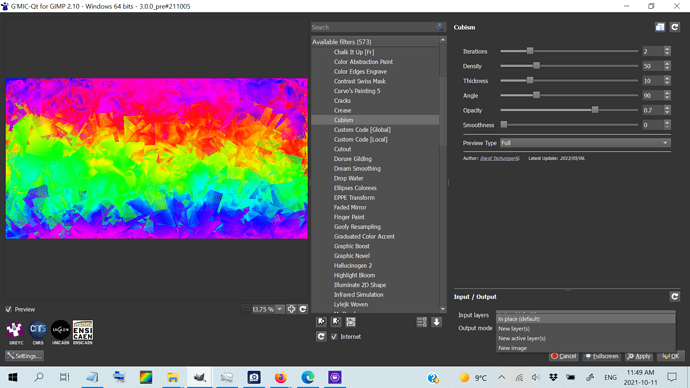The height and width of the screenshot is (388, 690).
Task: Click the Smoothness slider handle
Action: 504,125
